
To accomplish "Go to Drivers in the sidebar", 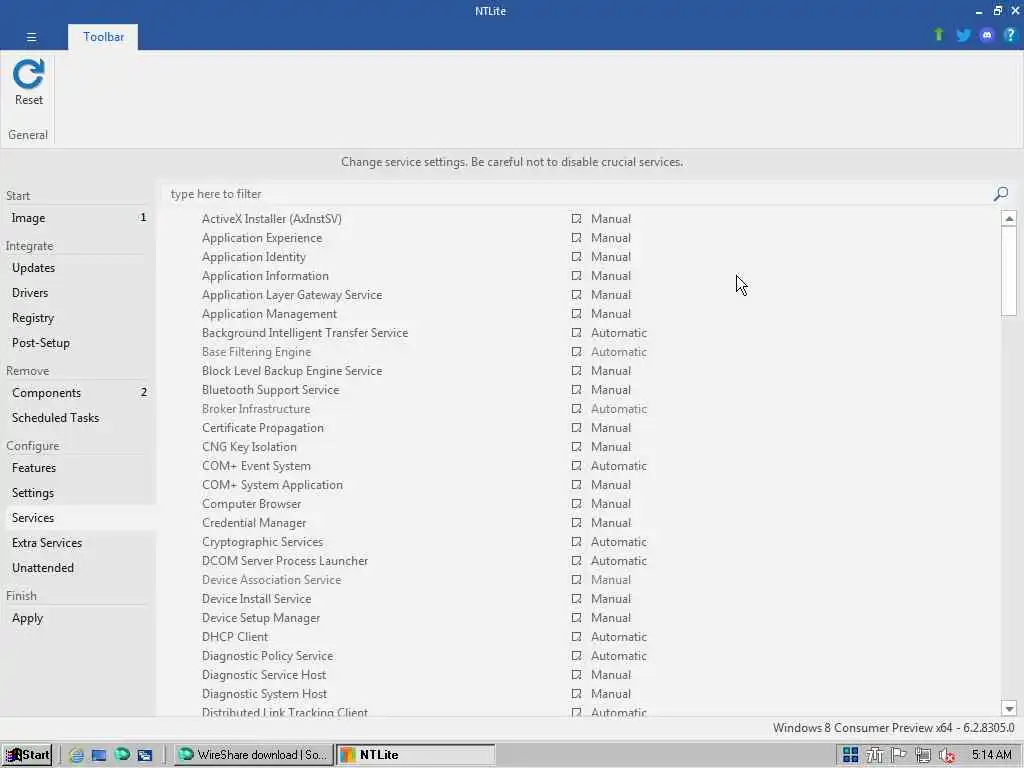I will point(78,293).
